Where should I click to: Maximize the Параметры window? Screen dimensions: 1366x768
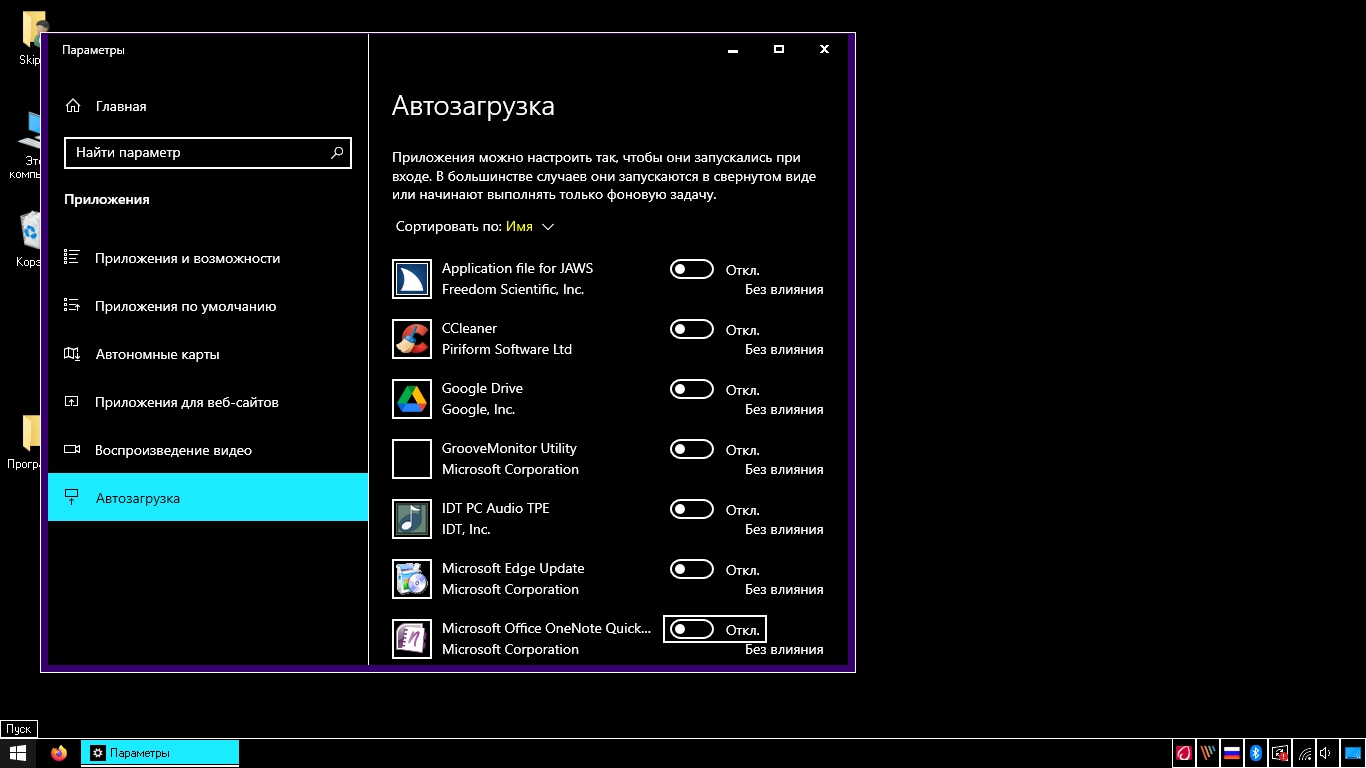[779, 49]
